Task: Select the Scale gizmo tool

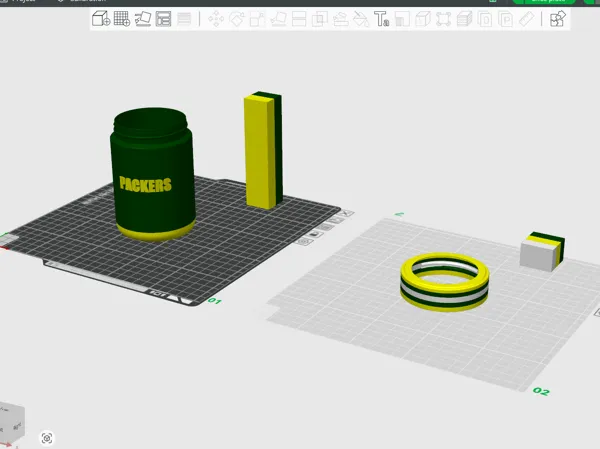Action: 257,19
